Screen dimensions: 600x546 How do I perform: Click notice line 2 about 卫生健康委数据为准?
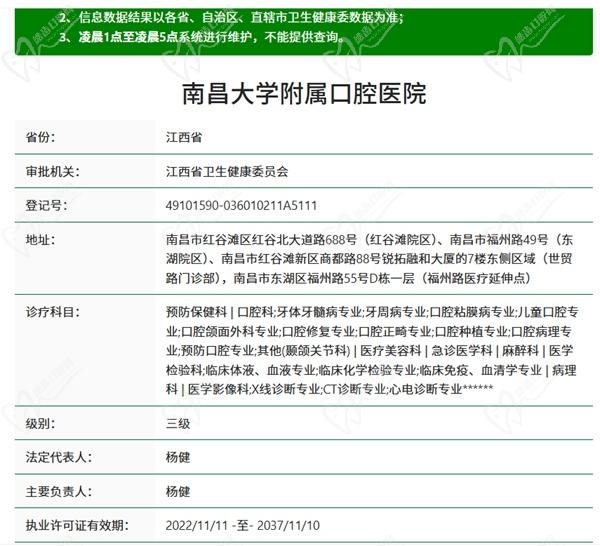(231, 18)
